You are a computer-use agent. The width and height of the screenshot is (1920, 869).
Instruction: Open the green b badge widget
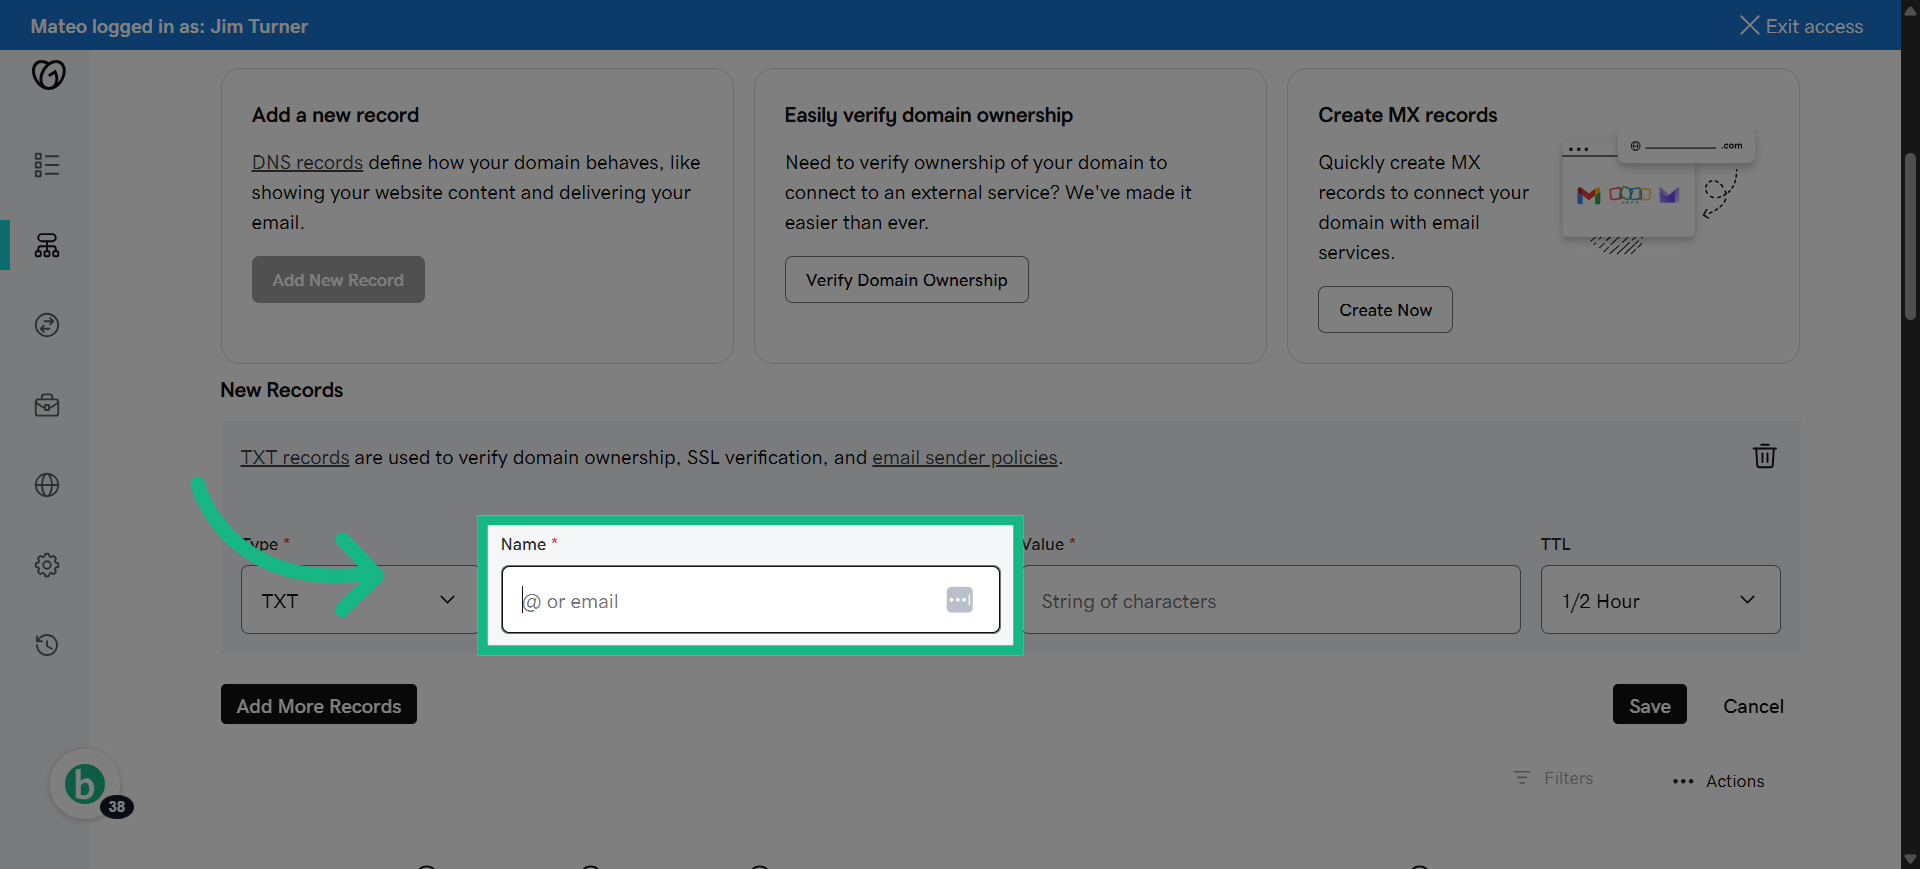click(x=85, y=784)
